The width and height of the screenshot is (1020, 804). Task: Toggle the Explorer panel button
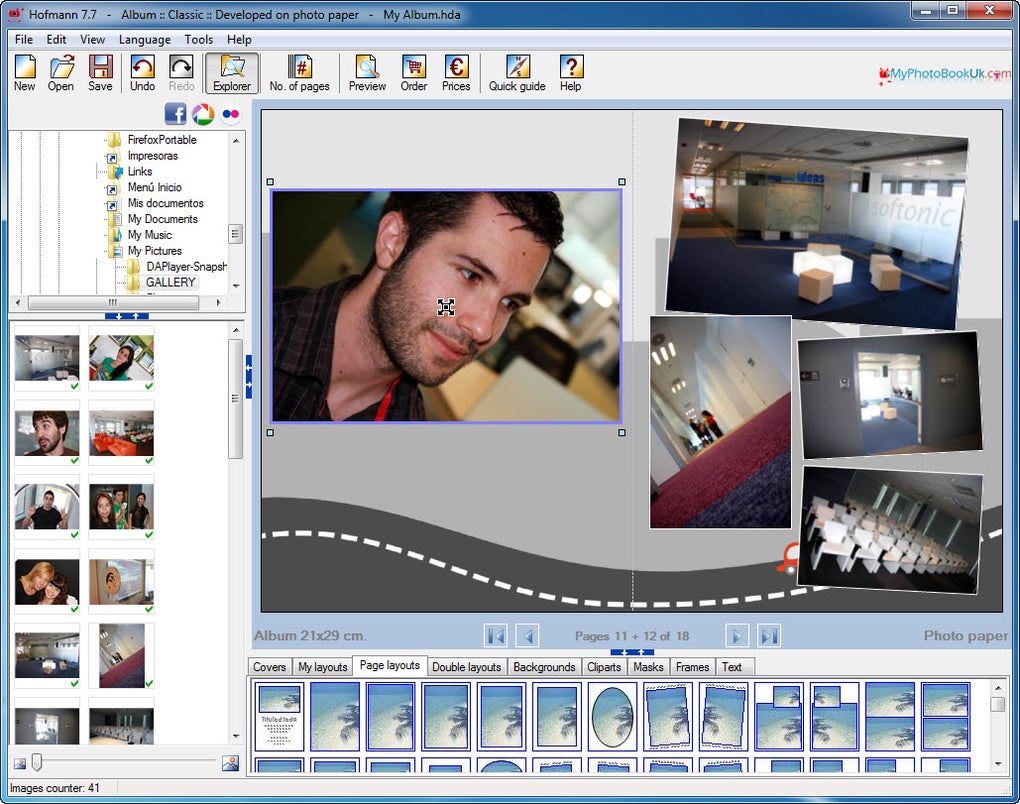[x=232, y=73]
